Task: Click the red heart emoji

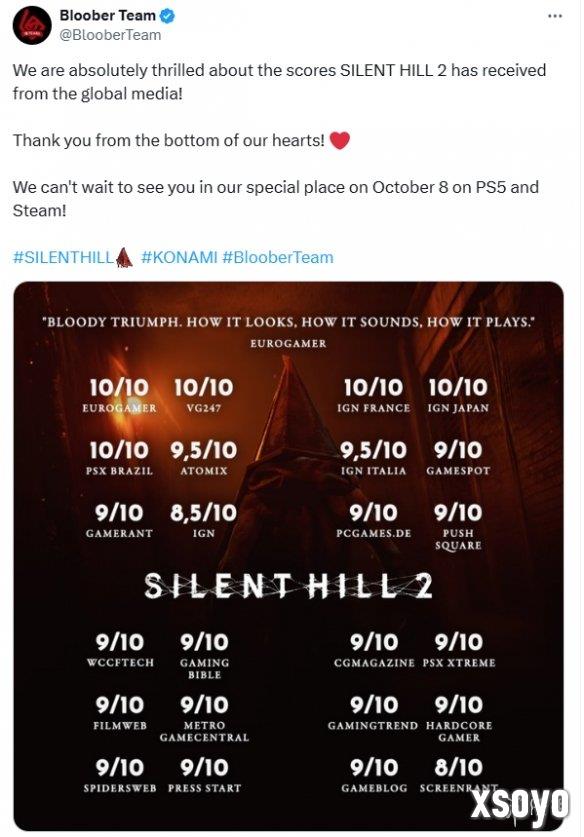Action: [x=340, y=140]
